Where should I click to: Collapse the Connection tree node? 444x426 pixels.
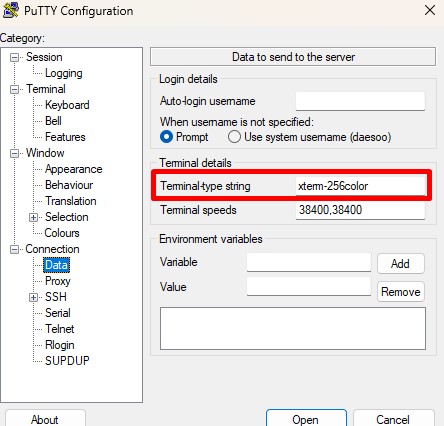[x=14, y=249]
